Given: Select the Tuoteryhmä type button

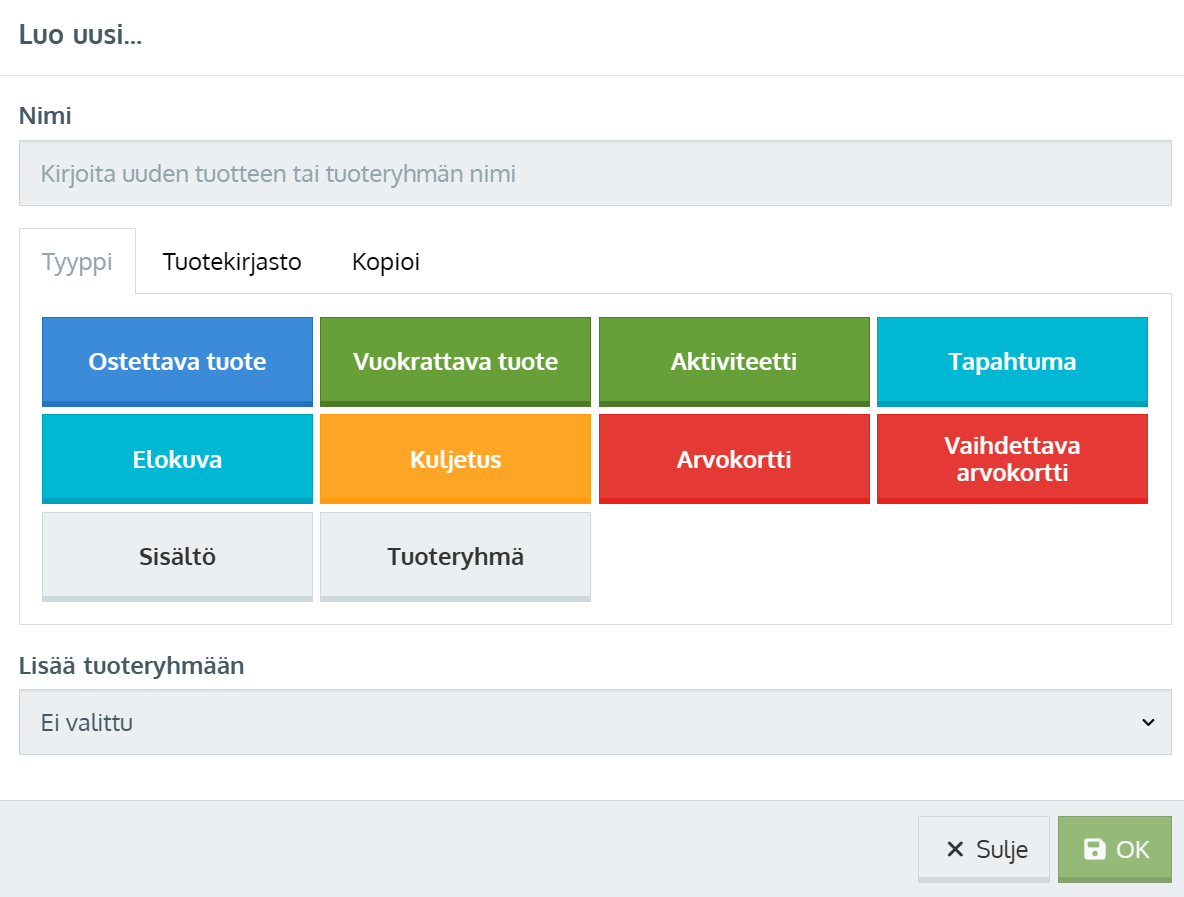Looking at the screenshot, I should click(x=455, y=557).
